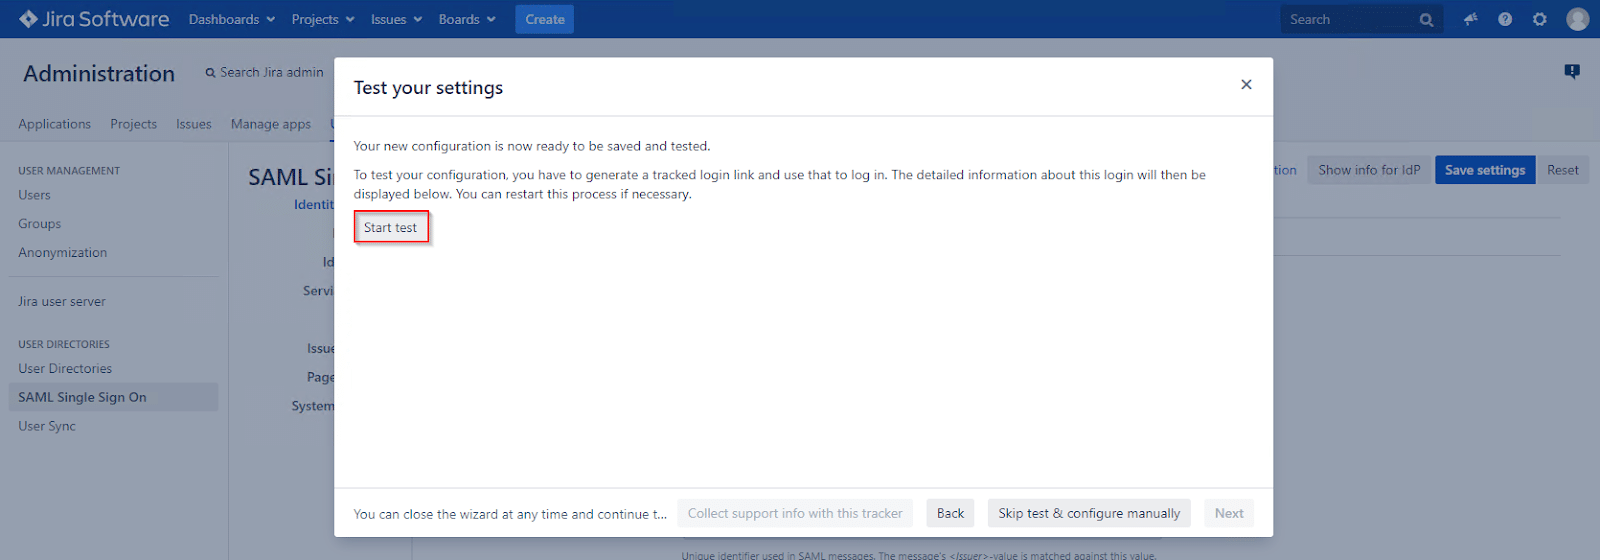The image size is (1600, 560).
Task: Close the Test your settings dialog
Action: point(1246,85)
